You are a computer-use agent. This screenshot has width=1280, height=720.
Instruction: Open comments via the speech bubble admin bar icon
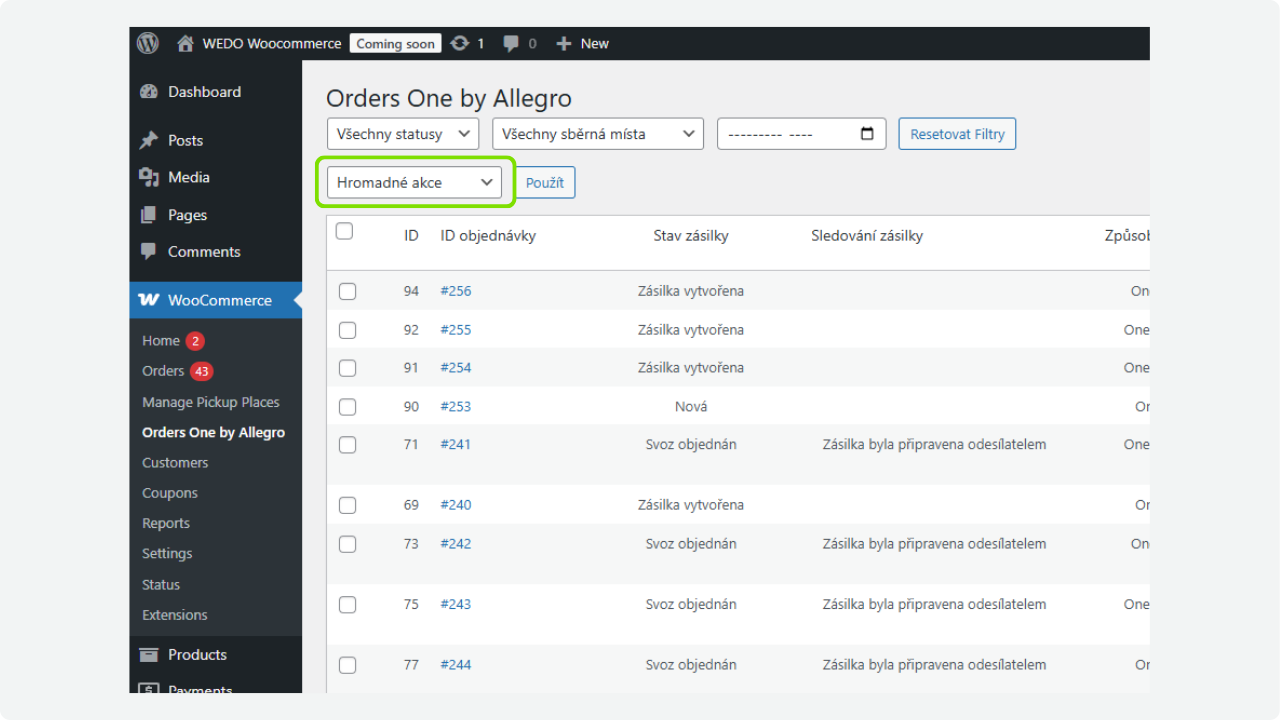click(x=513, y=43)
